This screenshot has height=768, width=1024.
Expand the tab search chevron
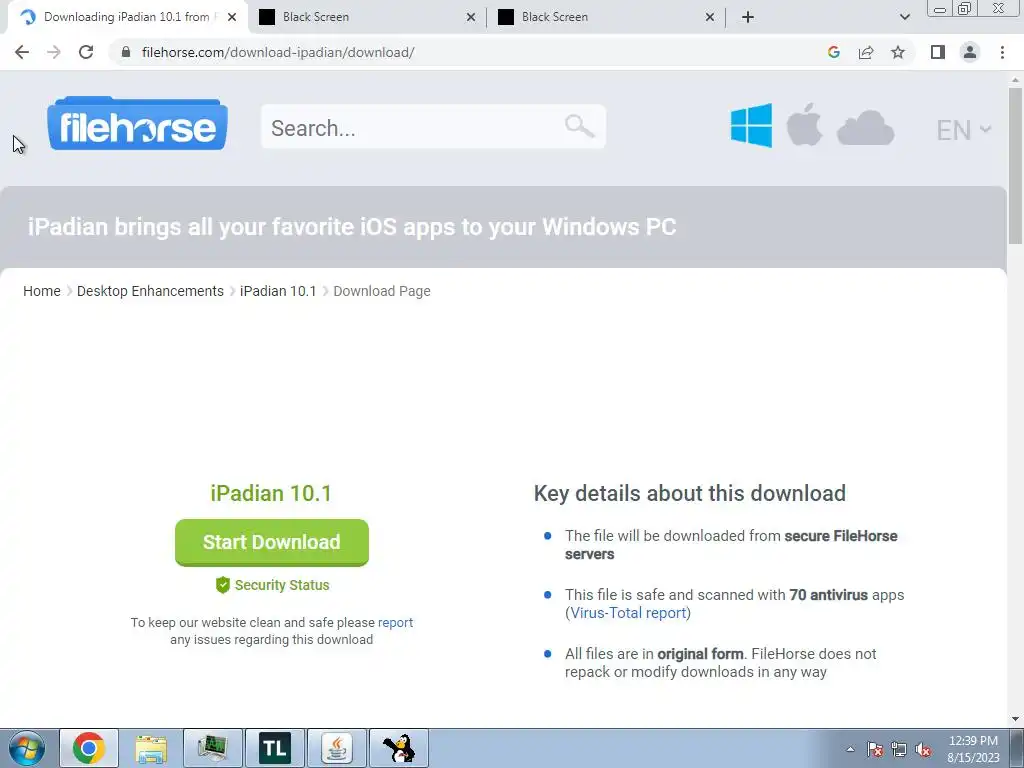[x=904, y=17]
